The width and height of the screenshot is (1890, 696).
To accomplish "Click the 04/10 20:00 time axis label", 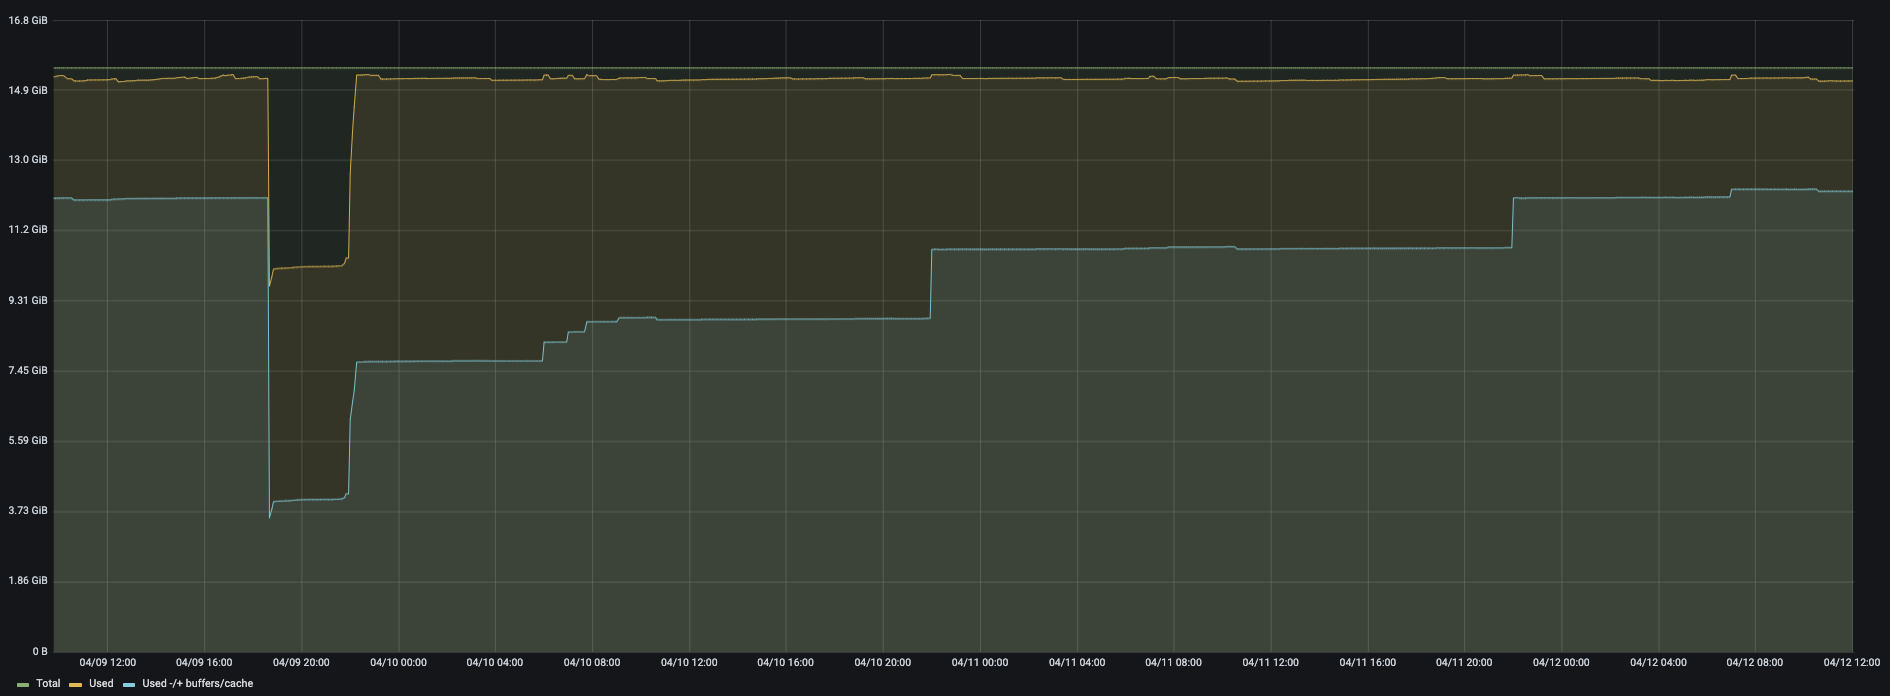I will point(883,662).
